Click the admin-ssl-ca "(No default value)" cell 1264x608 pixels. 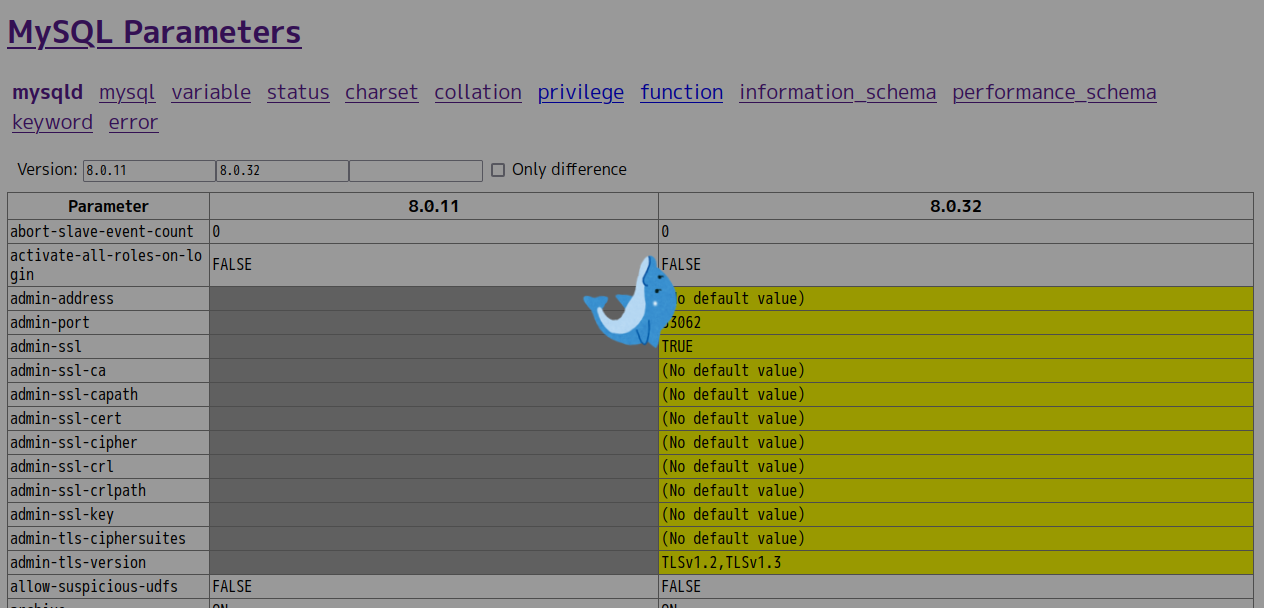pos(956,370)
